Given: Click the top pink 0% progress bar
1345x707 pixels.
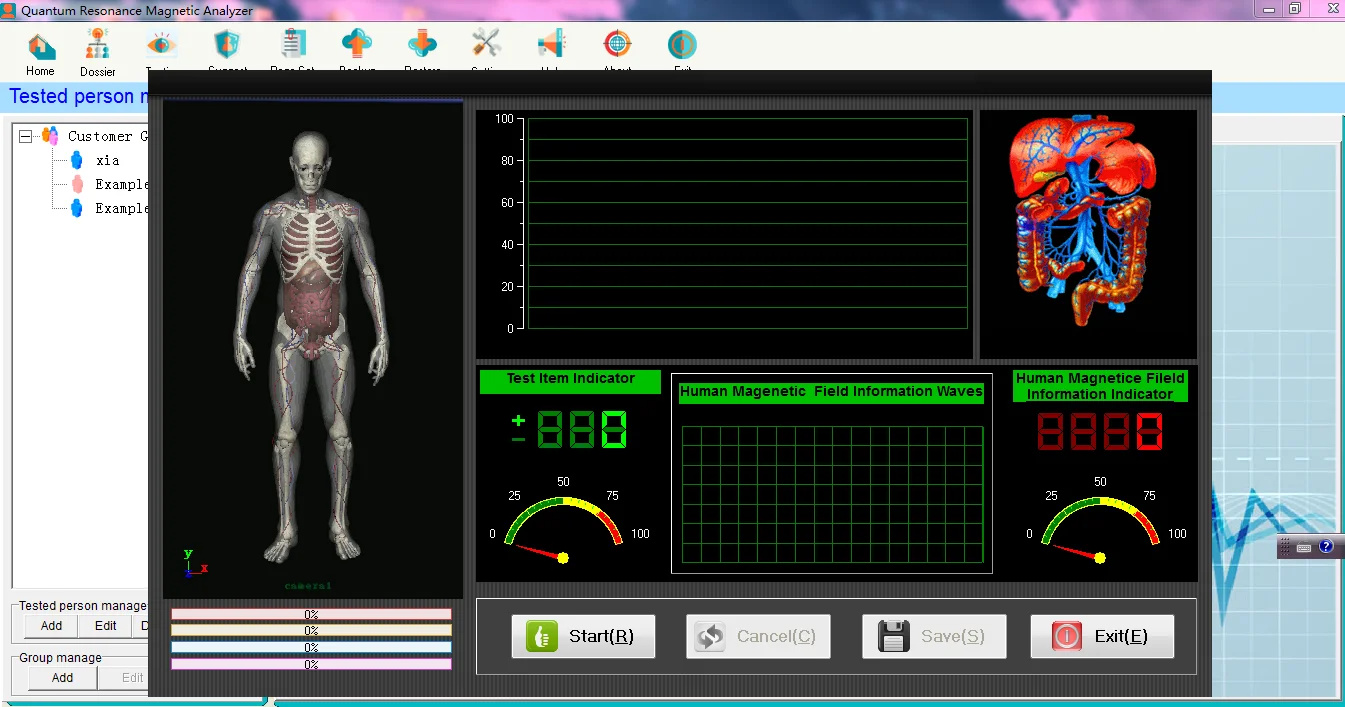Looking at the screenshot, I should pos(311,614).
